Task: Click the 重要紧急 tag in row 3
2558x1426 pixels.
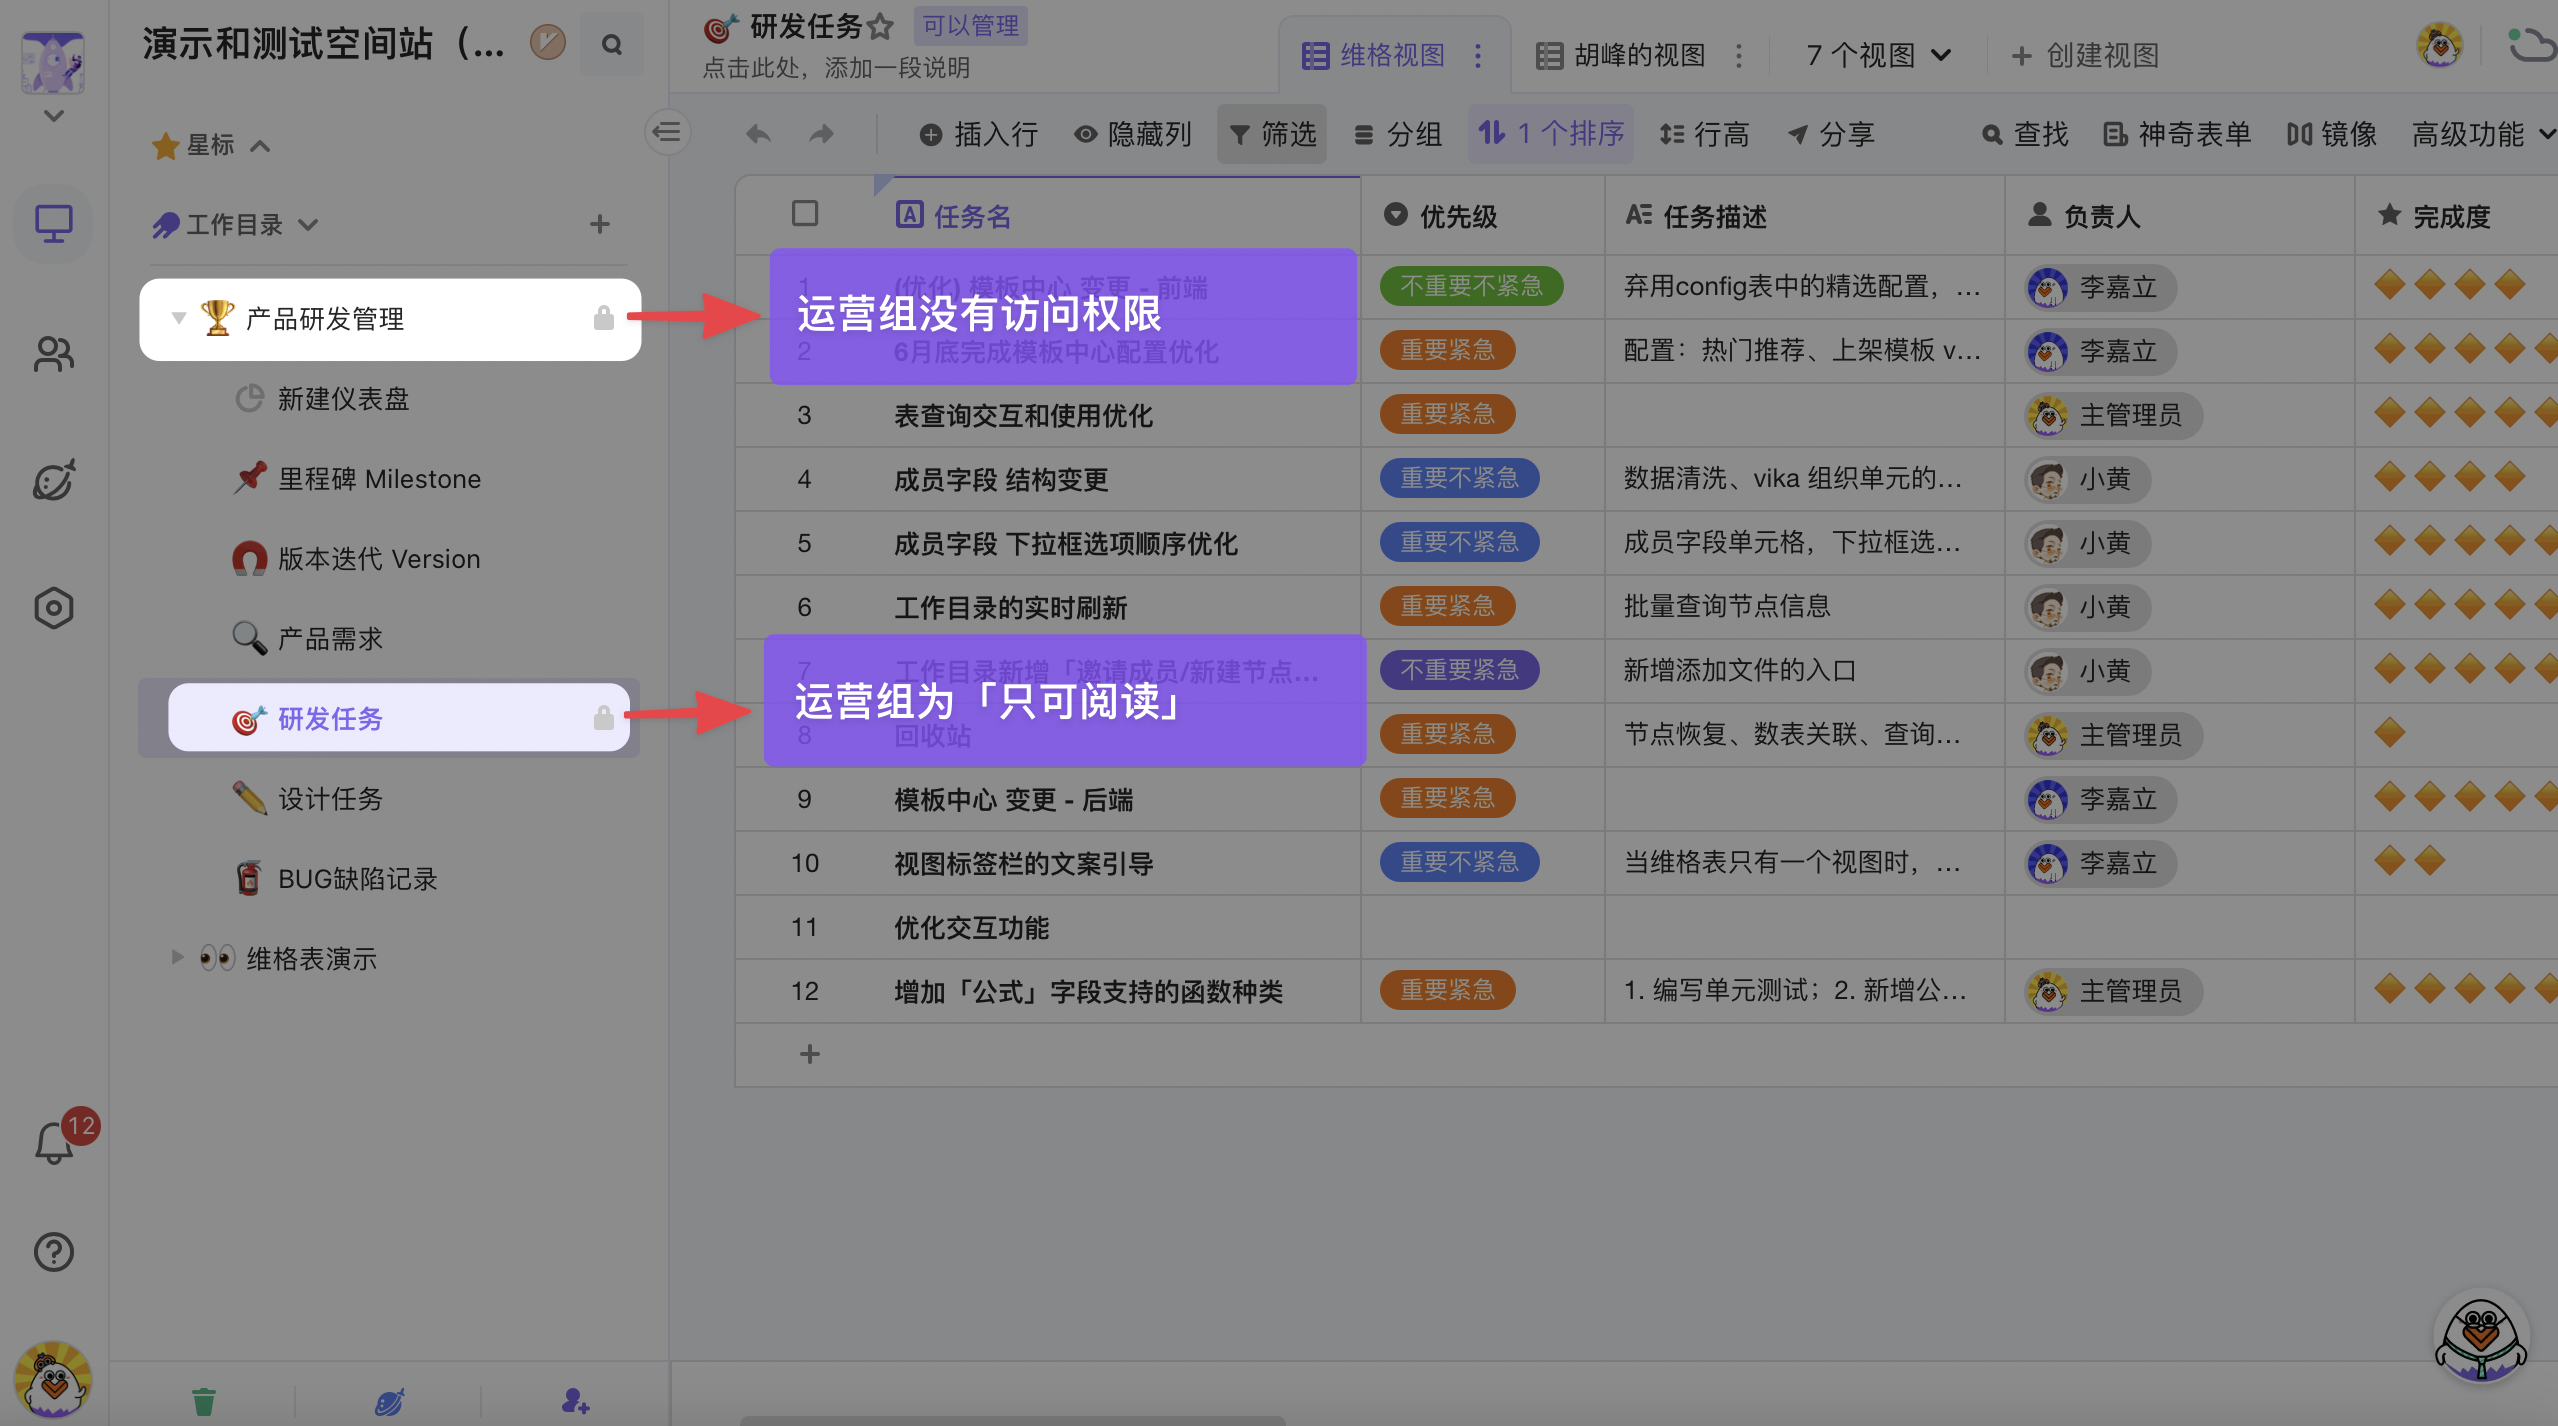Action: 1447,414
